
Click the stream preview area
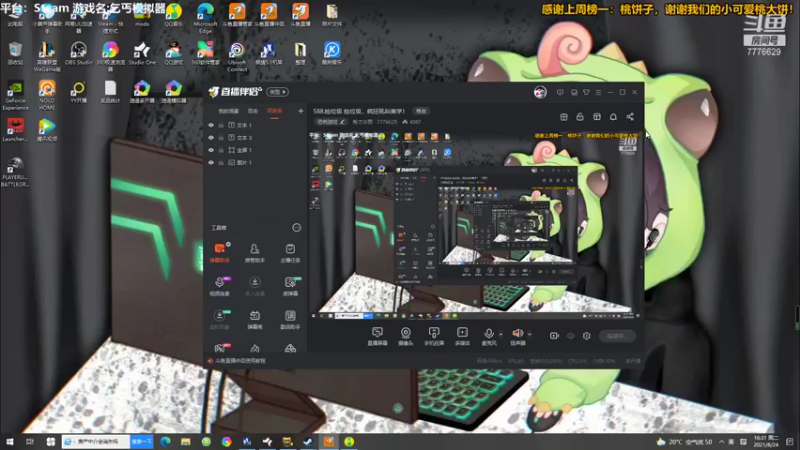click(475, 226)
